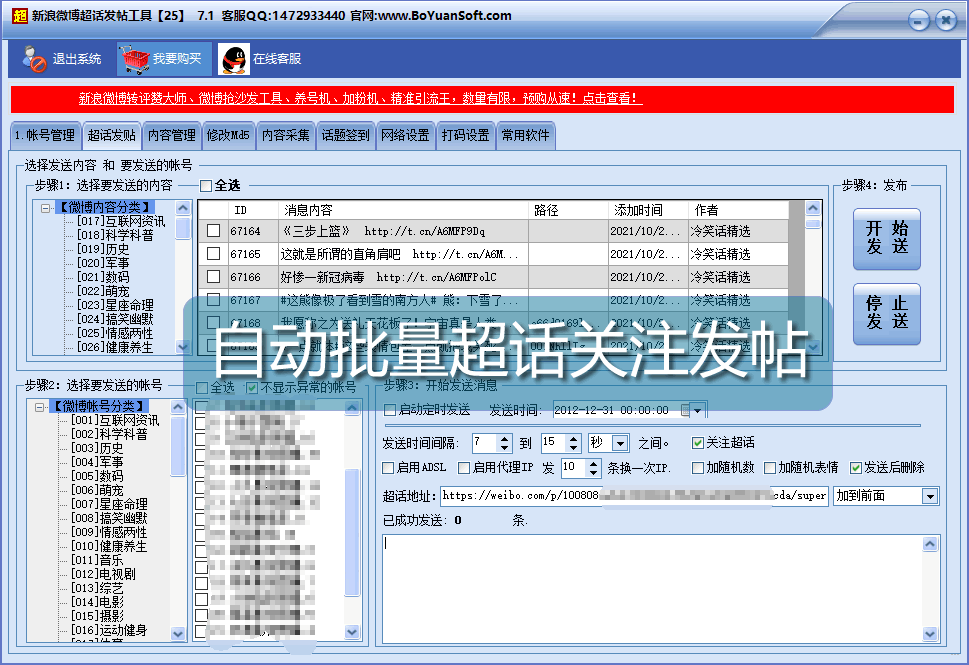This screenshot has height=665, width=969.
Task: Collapse the 【微博帐号分类】 tree node
Action: click(39, 407)
